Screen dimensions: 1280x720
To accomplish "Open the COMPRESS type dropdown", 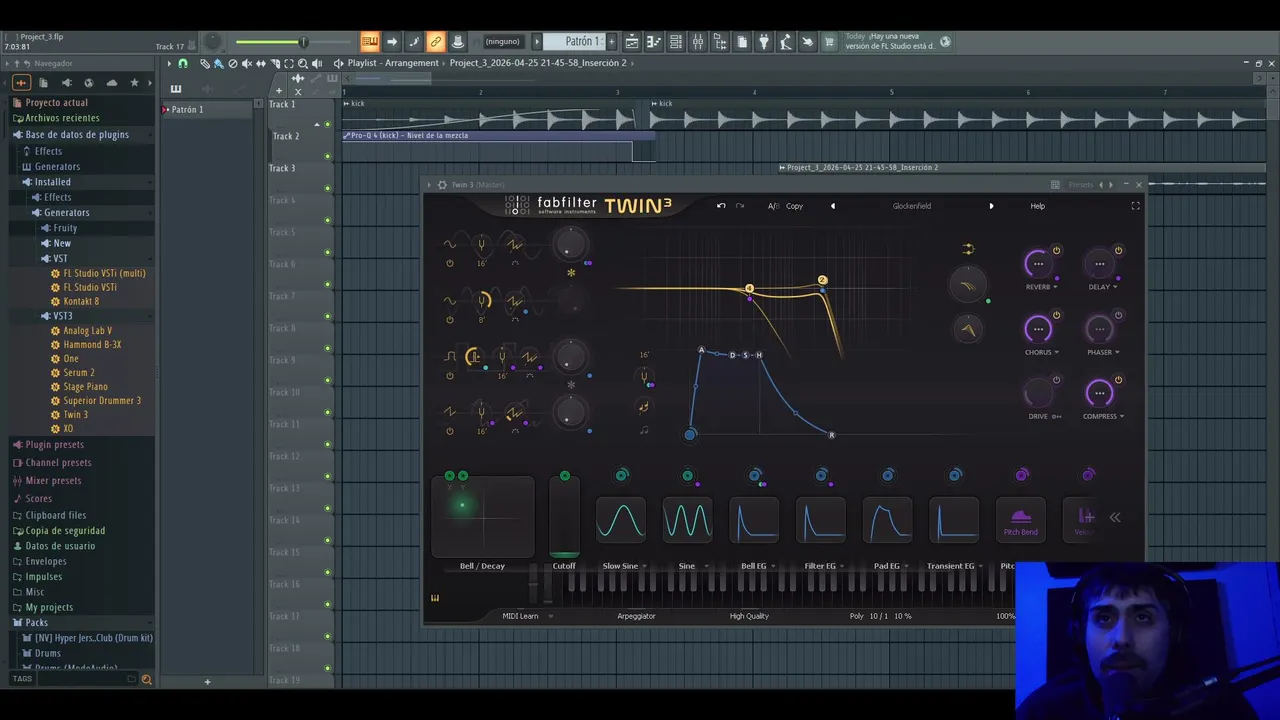I will [x=1103, y=416].
